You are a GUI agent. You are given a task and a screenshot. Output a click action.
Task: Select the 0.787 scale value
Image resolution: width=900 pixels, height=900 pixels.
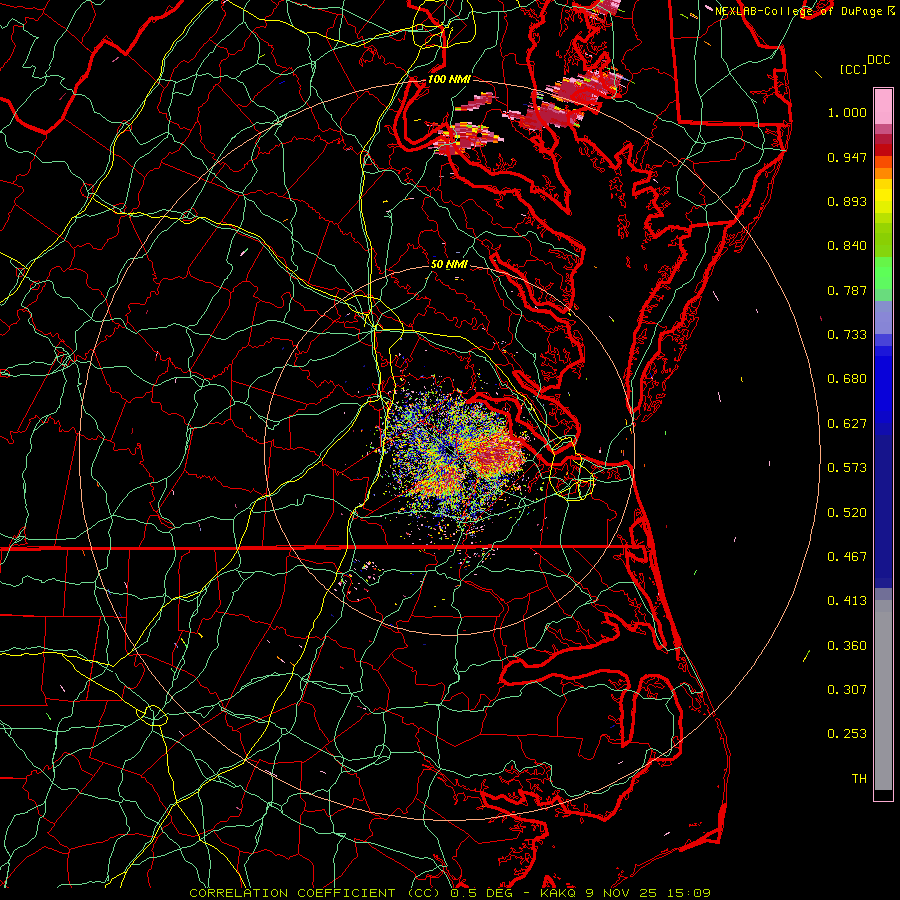click(x=847, y=290)
